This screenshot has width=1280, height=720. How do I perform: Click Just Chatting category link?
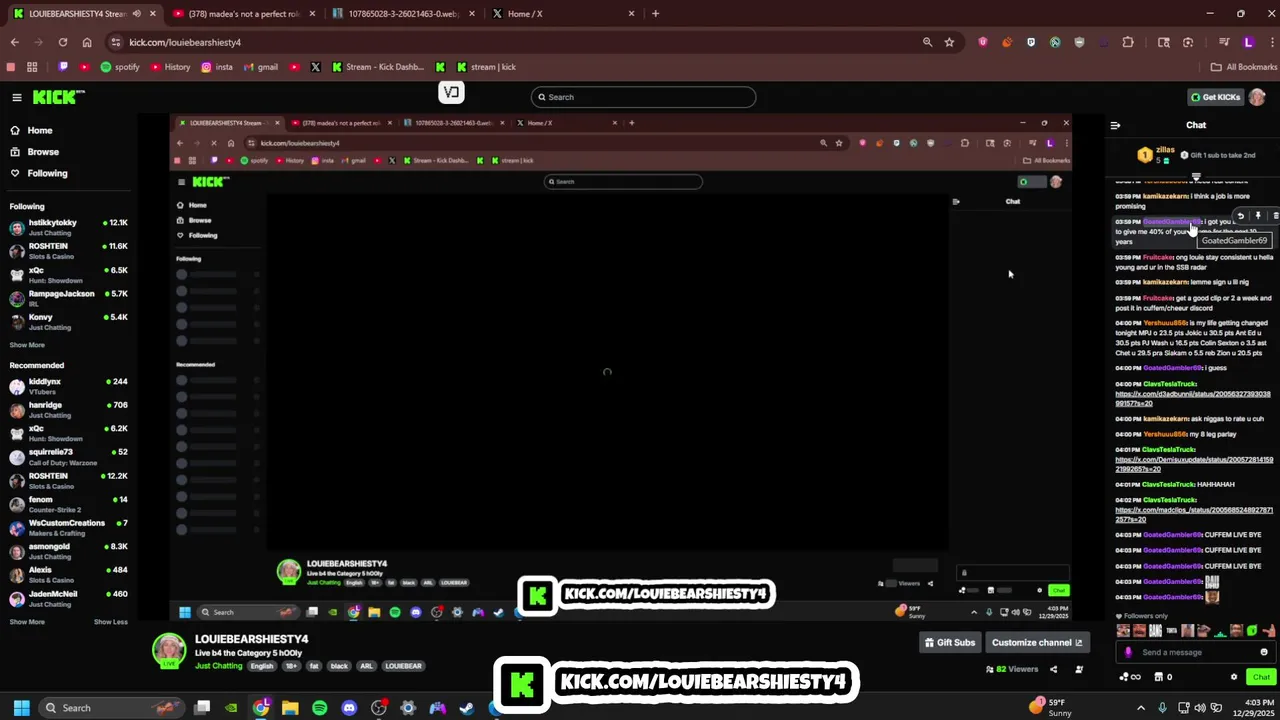[218, 666]
